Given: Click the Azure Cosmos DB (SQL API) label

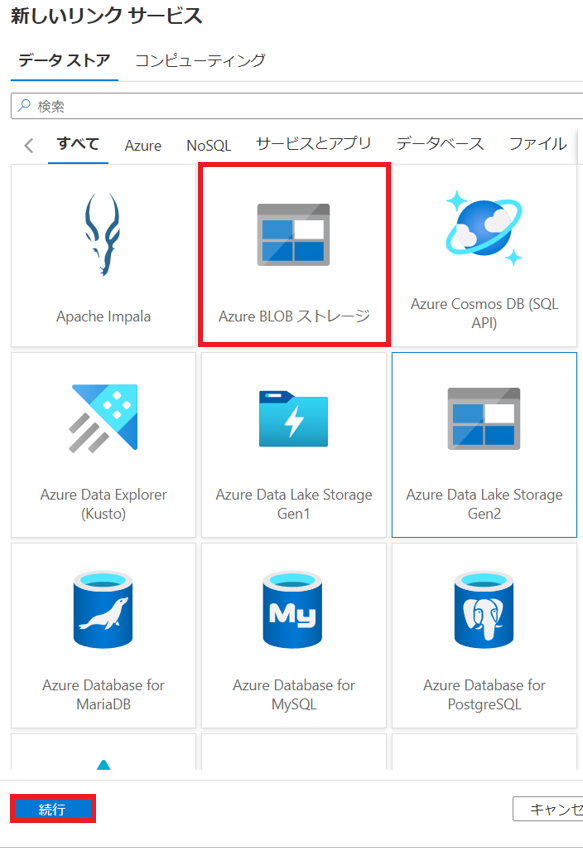Looking at the screenshot, I should click(484, 313).
